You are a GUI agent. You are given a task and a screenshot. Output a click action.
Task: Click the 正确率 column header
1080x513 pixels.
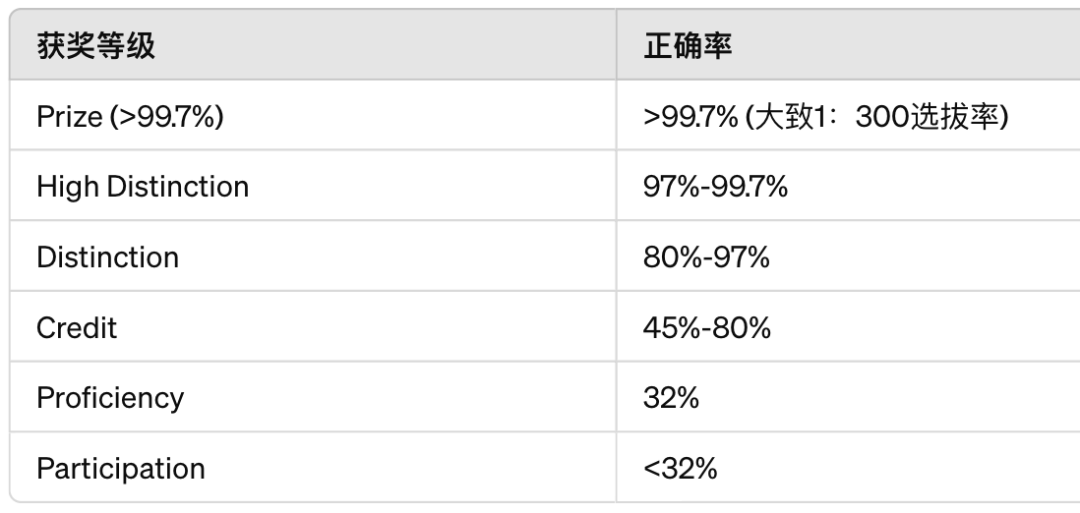click(688, 46)
